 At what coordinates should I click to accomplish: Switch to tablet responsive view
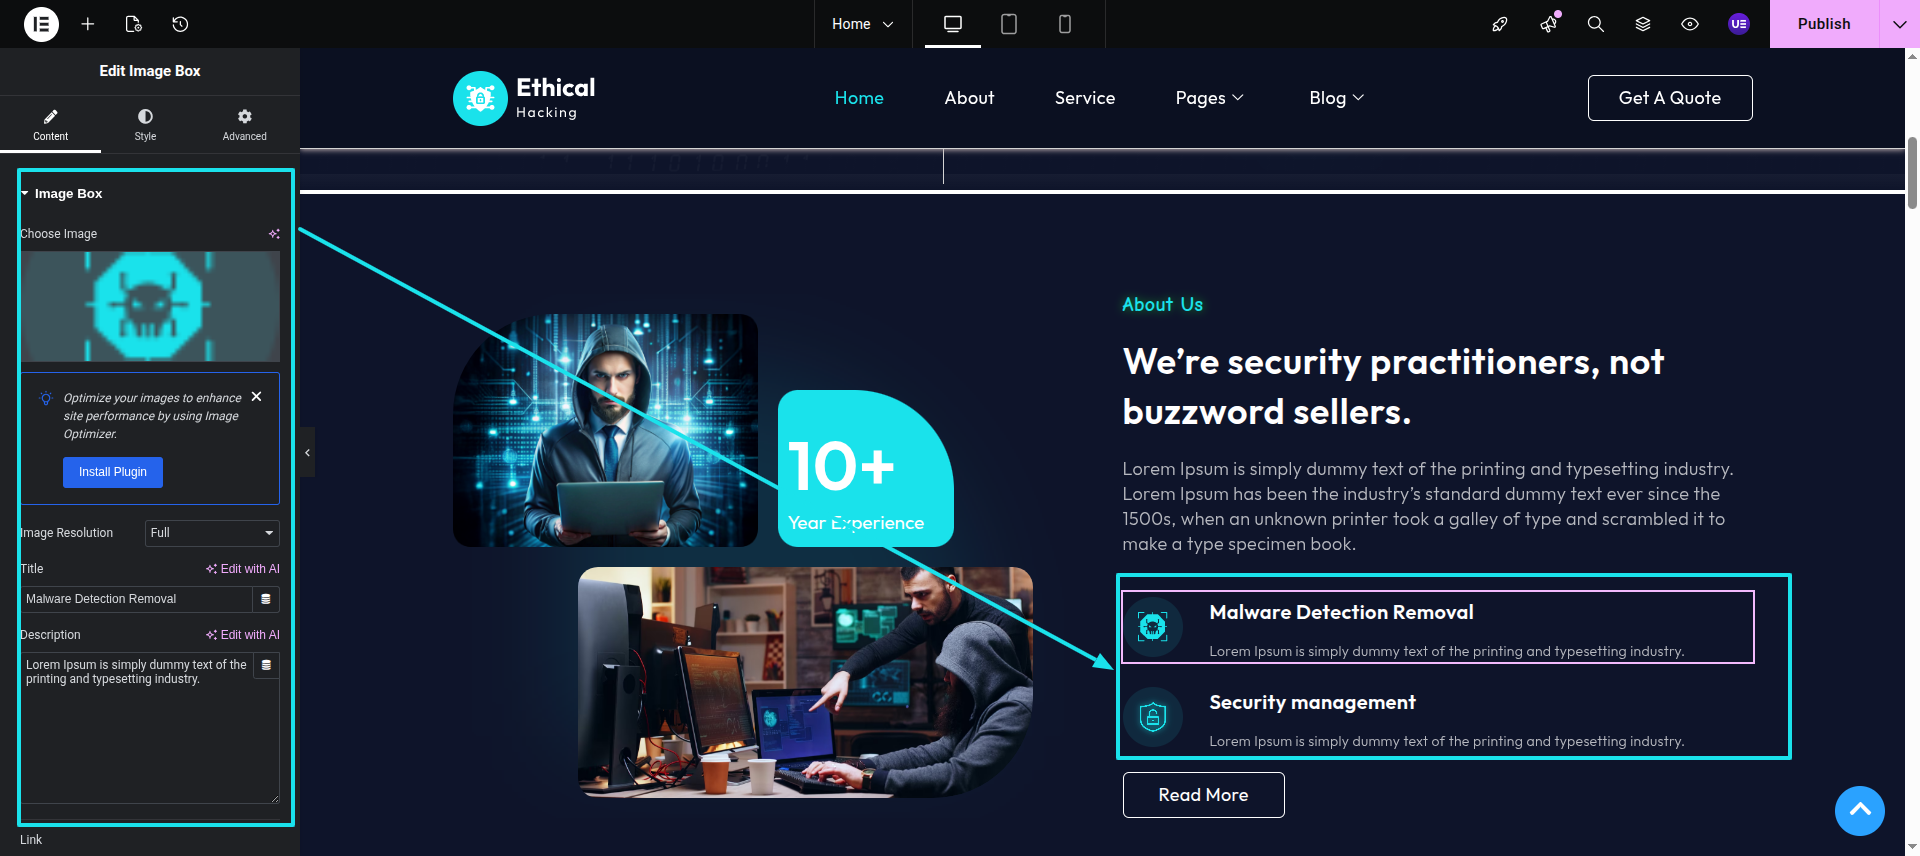coord(1009,24)
